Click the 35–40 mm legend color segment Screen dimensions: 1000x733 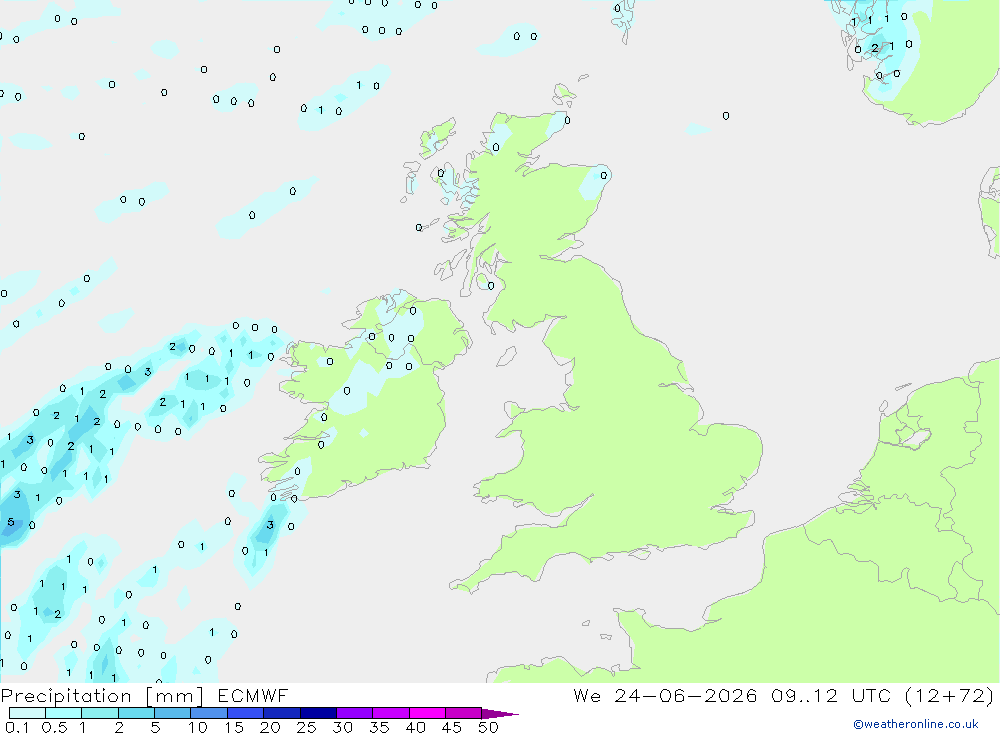[x=391, y=713]
